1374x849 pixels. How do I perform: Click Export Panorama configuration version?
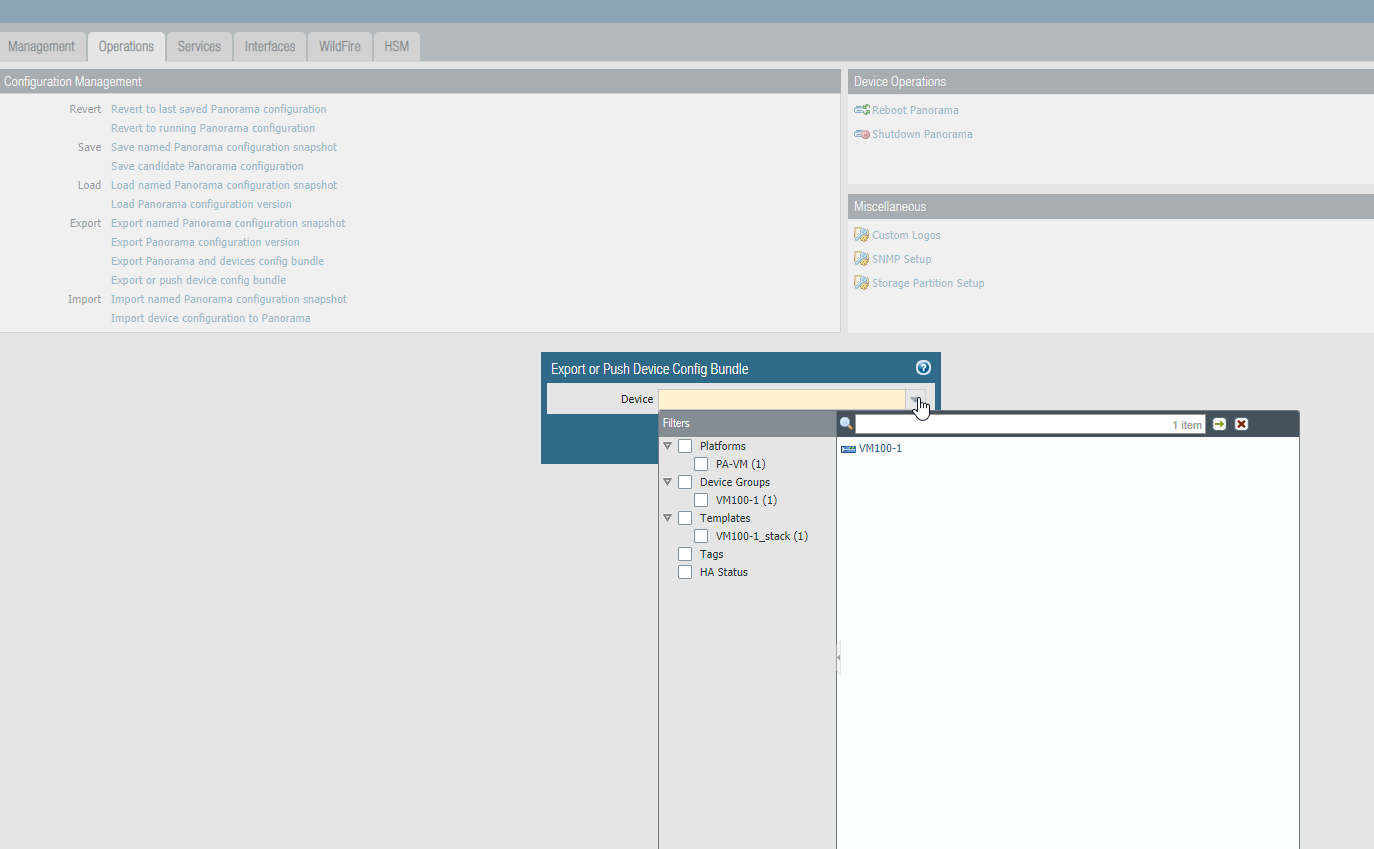[x=205, y=242]
